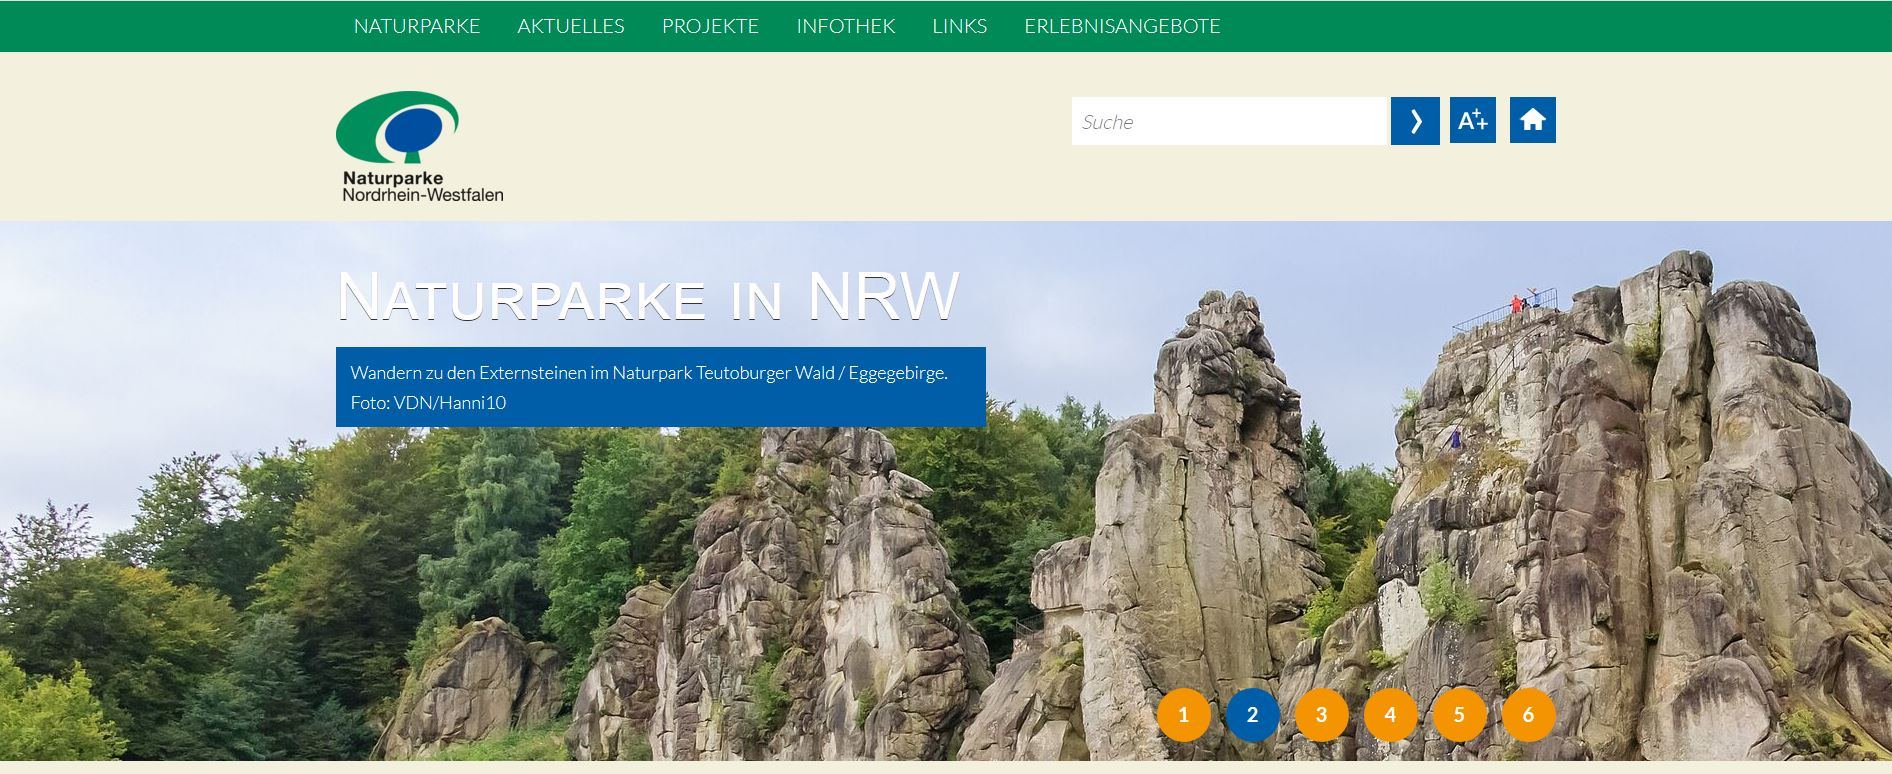This screenshot has width=1892, height=774.
Task: Select the active blue slide 2 dot
Action: coord(1252,715)
